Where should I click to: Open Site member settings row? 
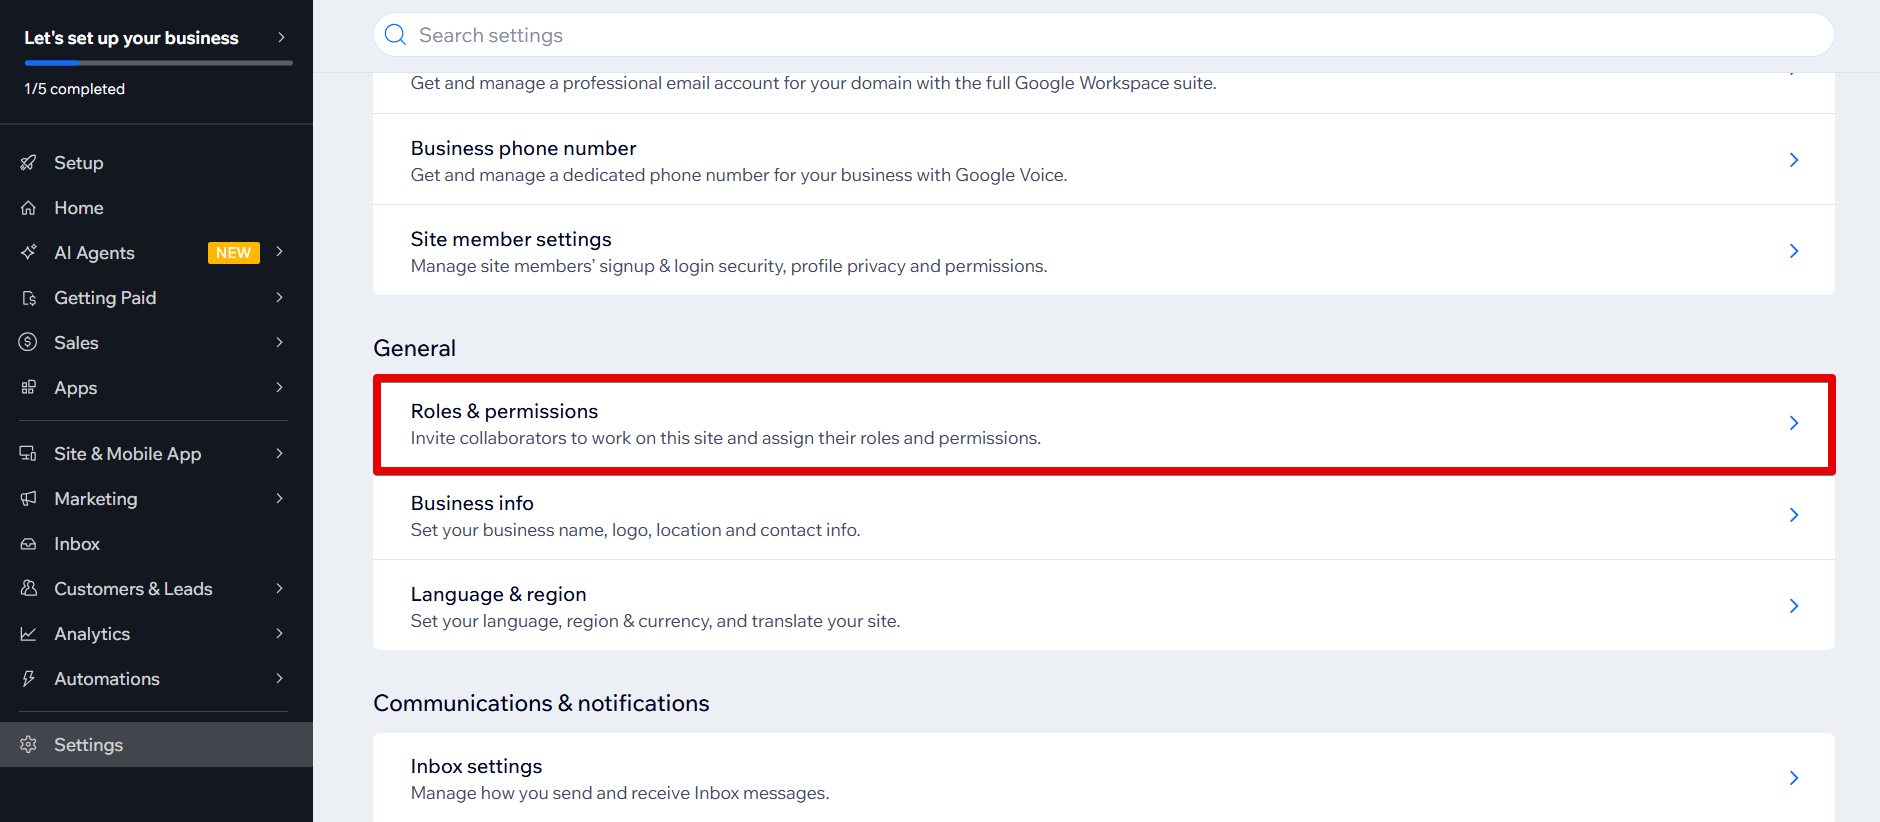pyautogui.click(x=1103, y=251)
